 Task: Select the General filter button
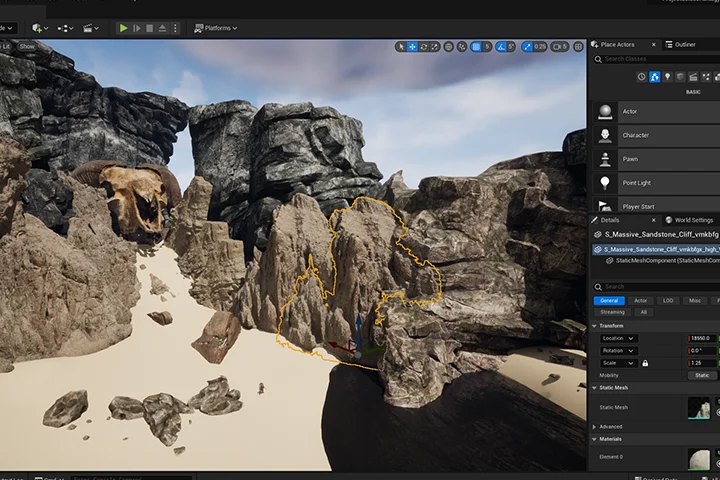609,300
